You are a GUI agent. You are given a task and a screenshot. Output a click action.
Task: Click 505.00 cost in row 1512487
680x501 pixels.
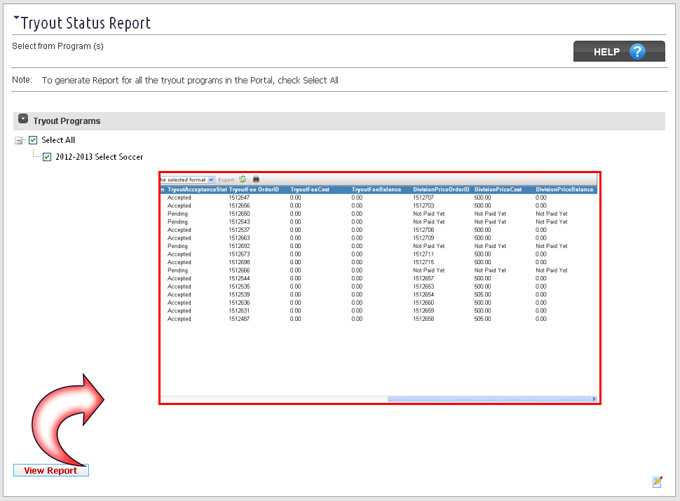[x=483, y=319]
